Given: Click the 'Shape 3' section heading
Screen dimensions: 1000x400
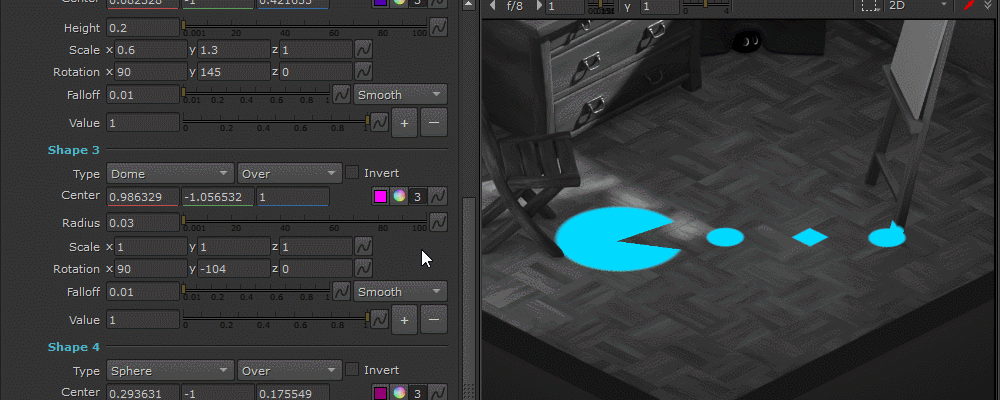Looking at the screenshot, I should (74, 150).
